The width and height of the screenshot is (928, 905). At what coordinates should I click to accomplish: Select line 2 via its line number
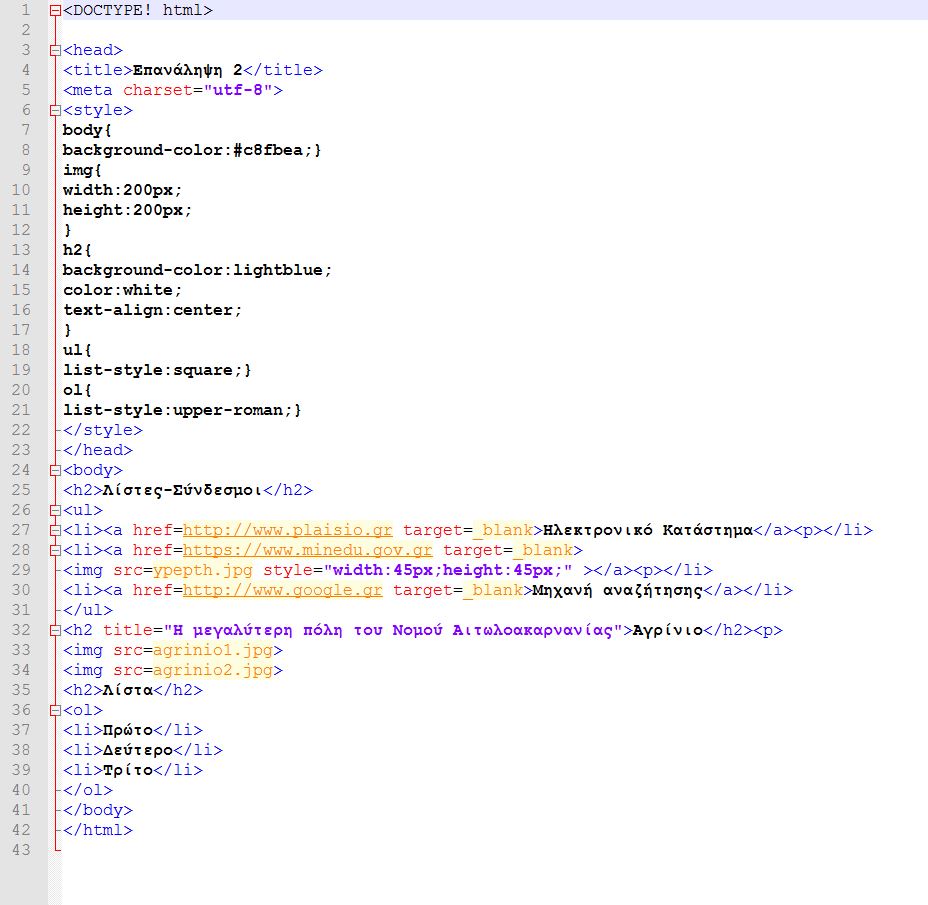click(x=25, y=30)
